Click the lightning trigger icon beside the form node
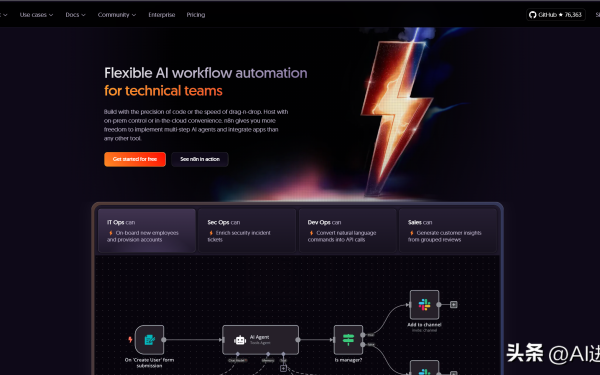 point(130,339)
